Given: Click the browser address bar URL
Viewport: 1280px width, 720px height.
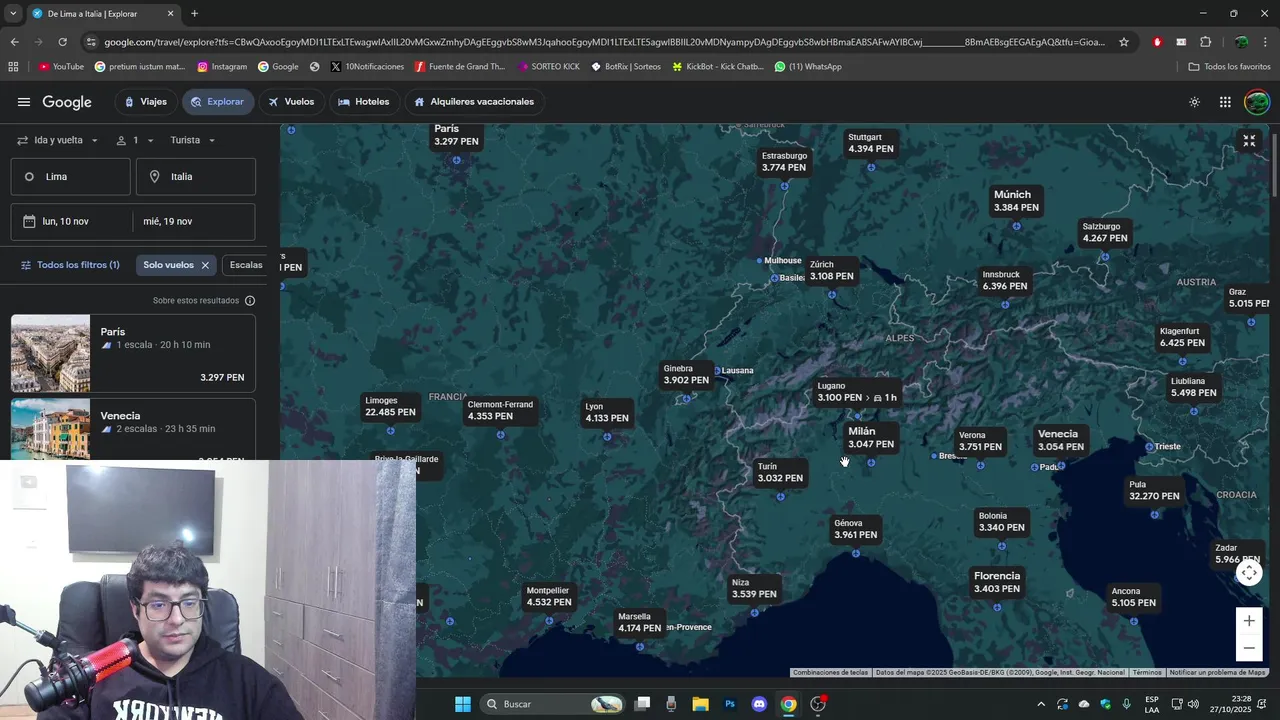Looking at the screenshot, I should click(x=605, y=42).
